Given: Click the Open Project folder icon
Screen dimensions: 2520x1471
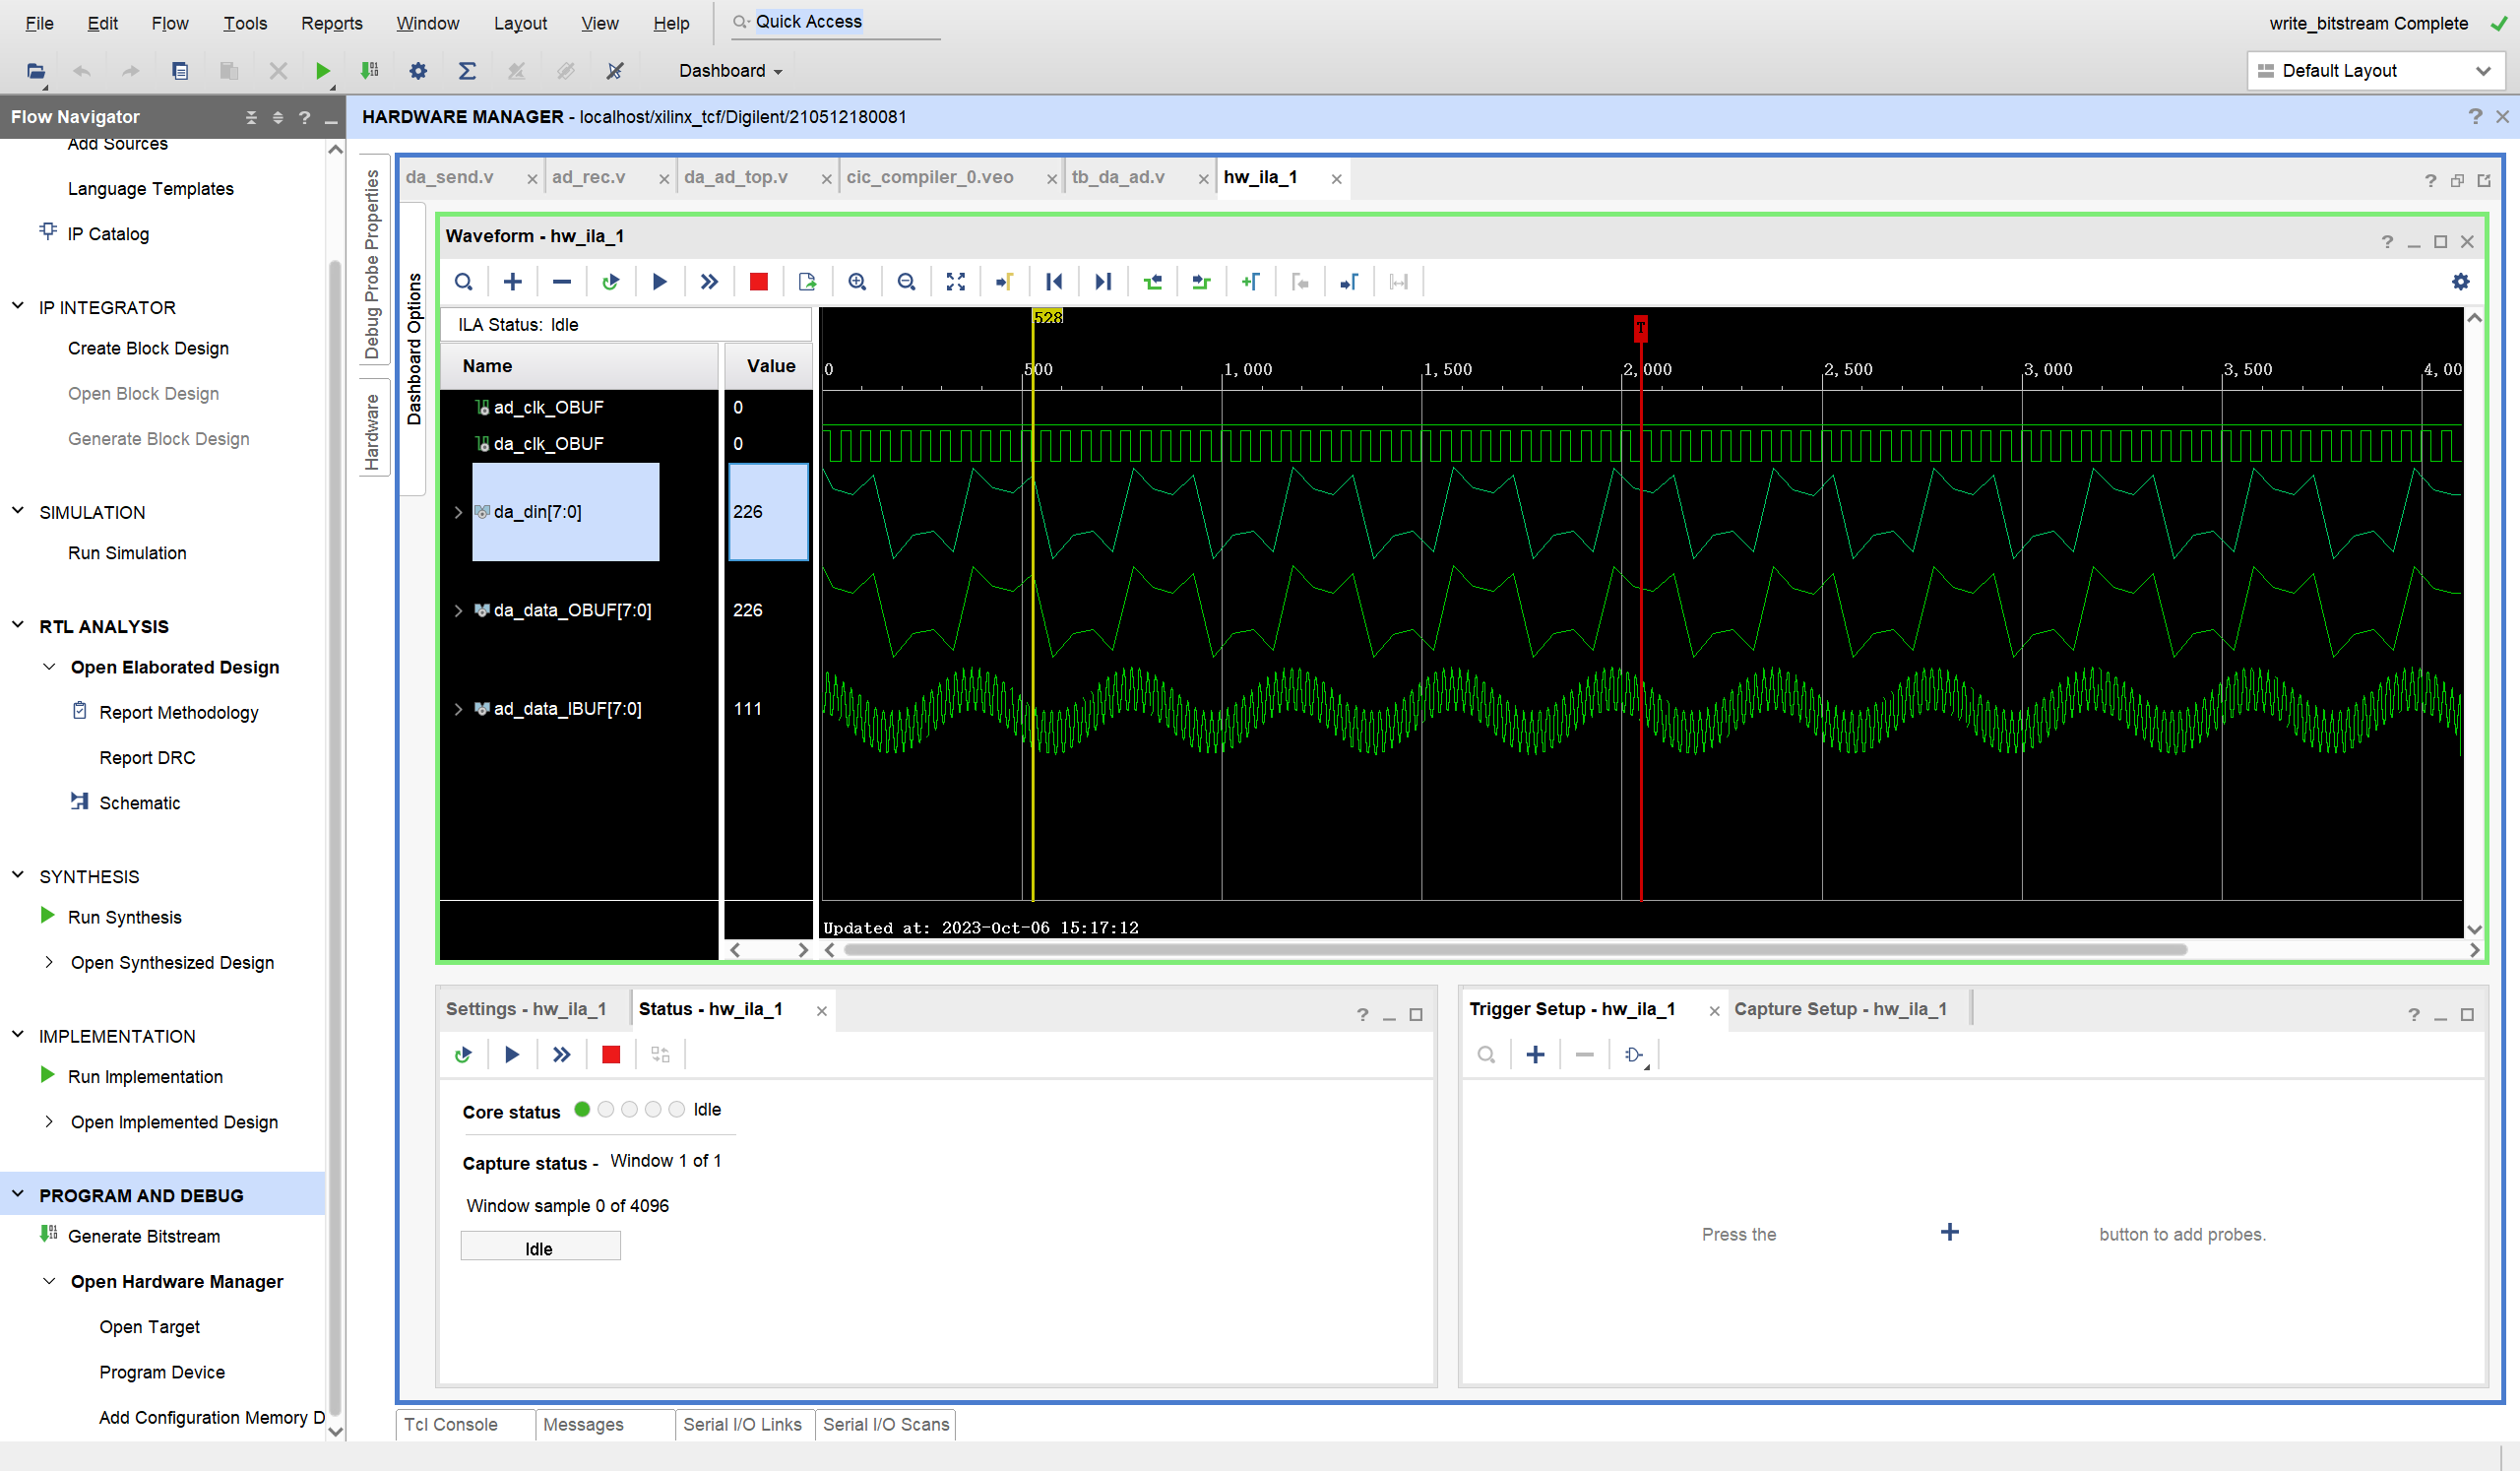Looking at the screenshot, I should 36,71.
